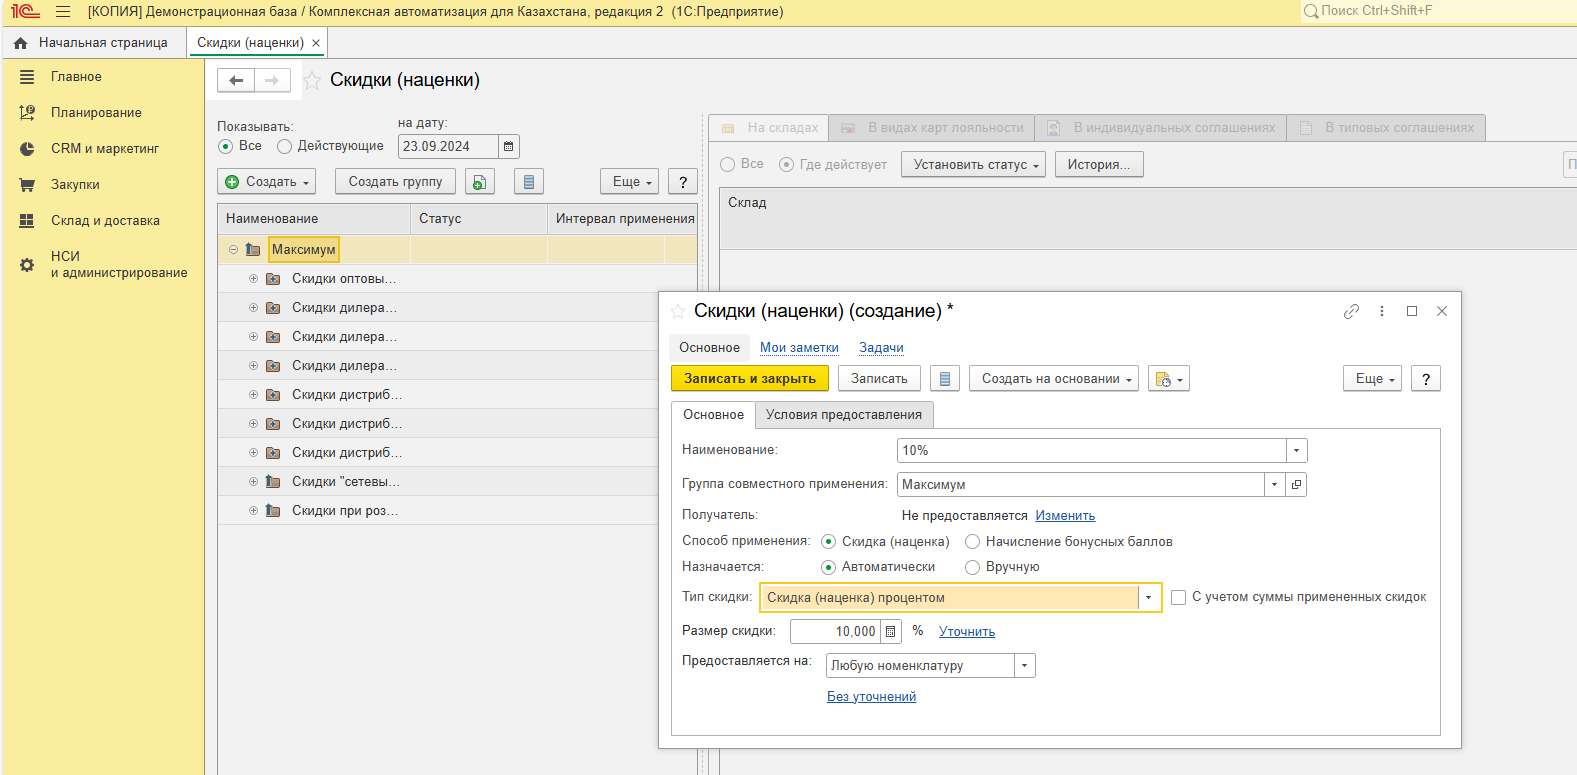
Task: Select Начисление бонусных баллов option
Action: point(972,542)
